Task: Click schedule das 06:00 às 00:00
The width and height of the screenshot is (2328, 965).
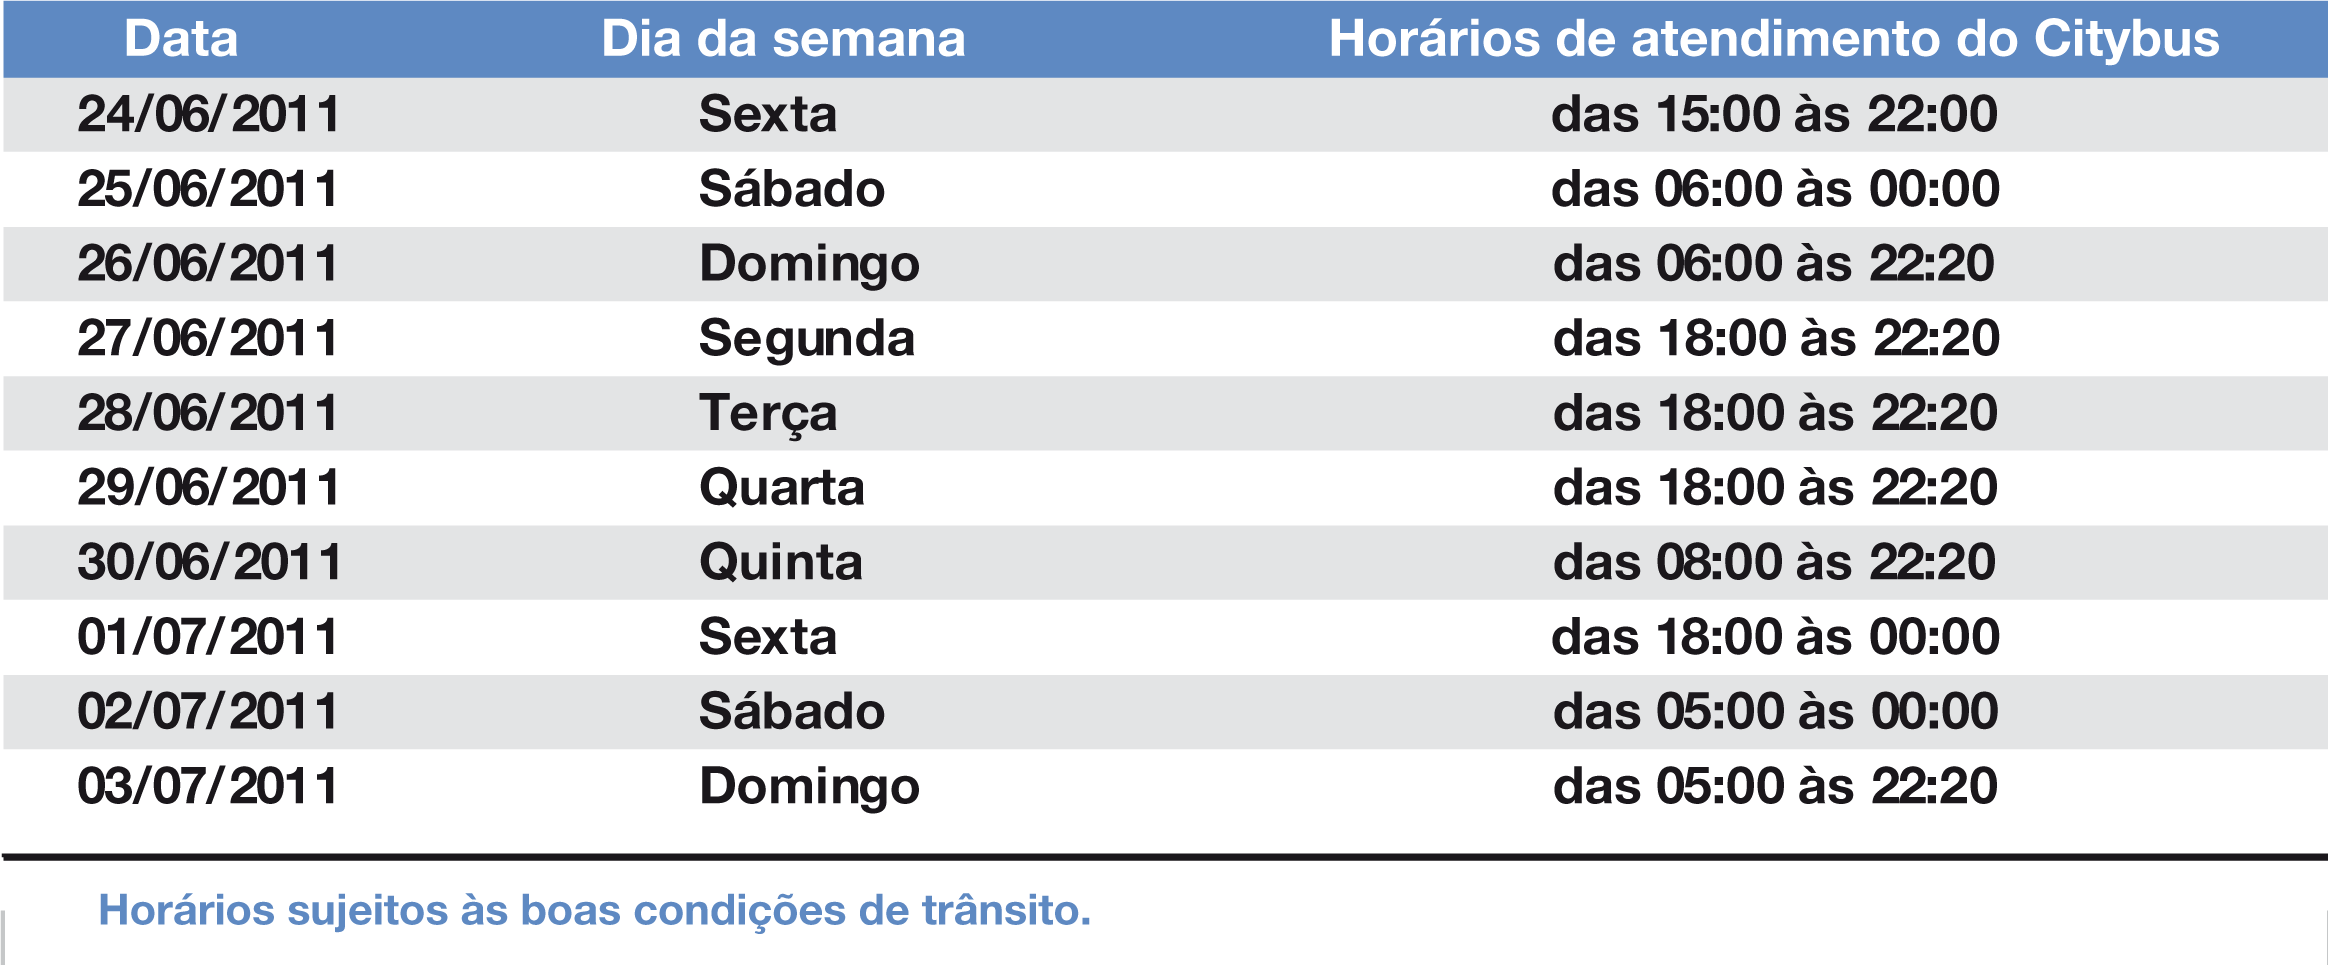Action: tap(1775, 189)
